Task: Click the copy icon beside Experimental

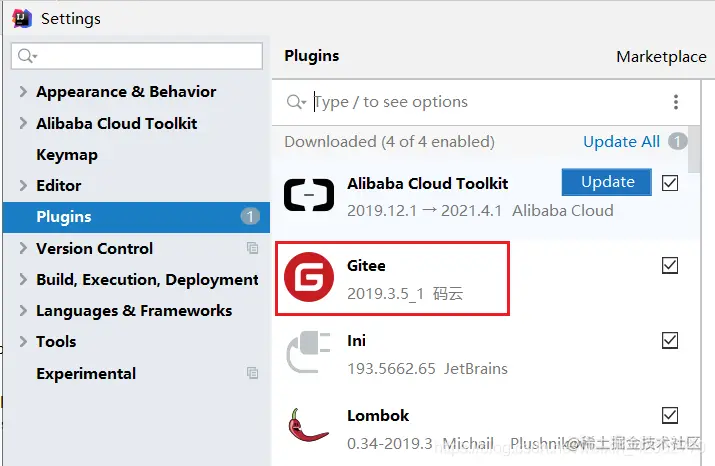Action: click(x=253, y=373)
